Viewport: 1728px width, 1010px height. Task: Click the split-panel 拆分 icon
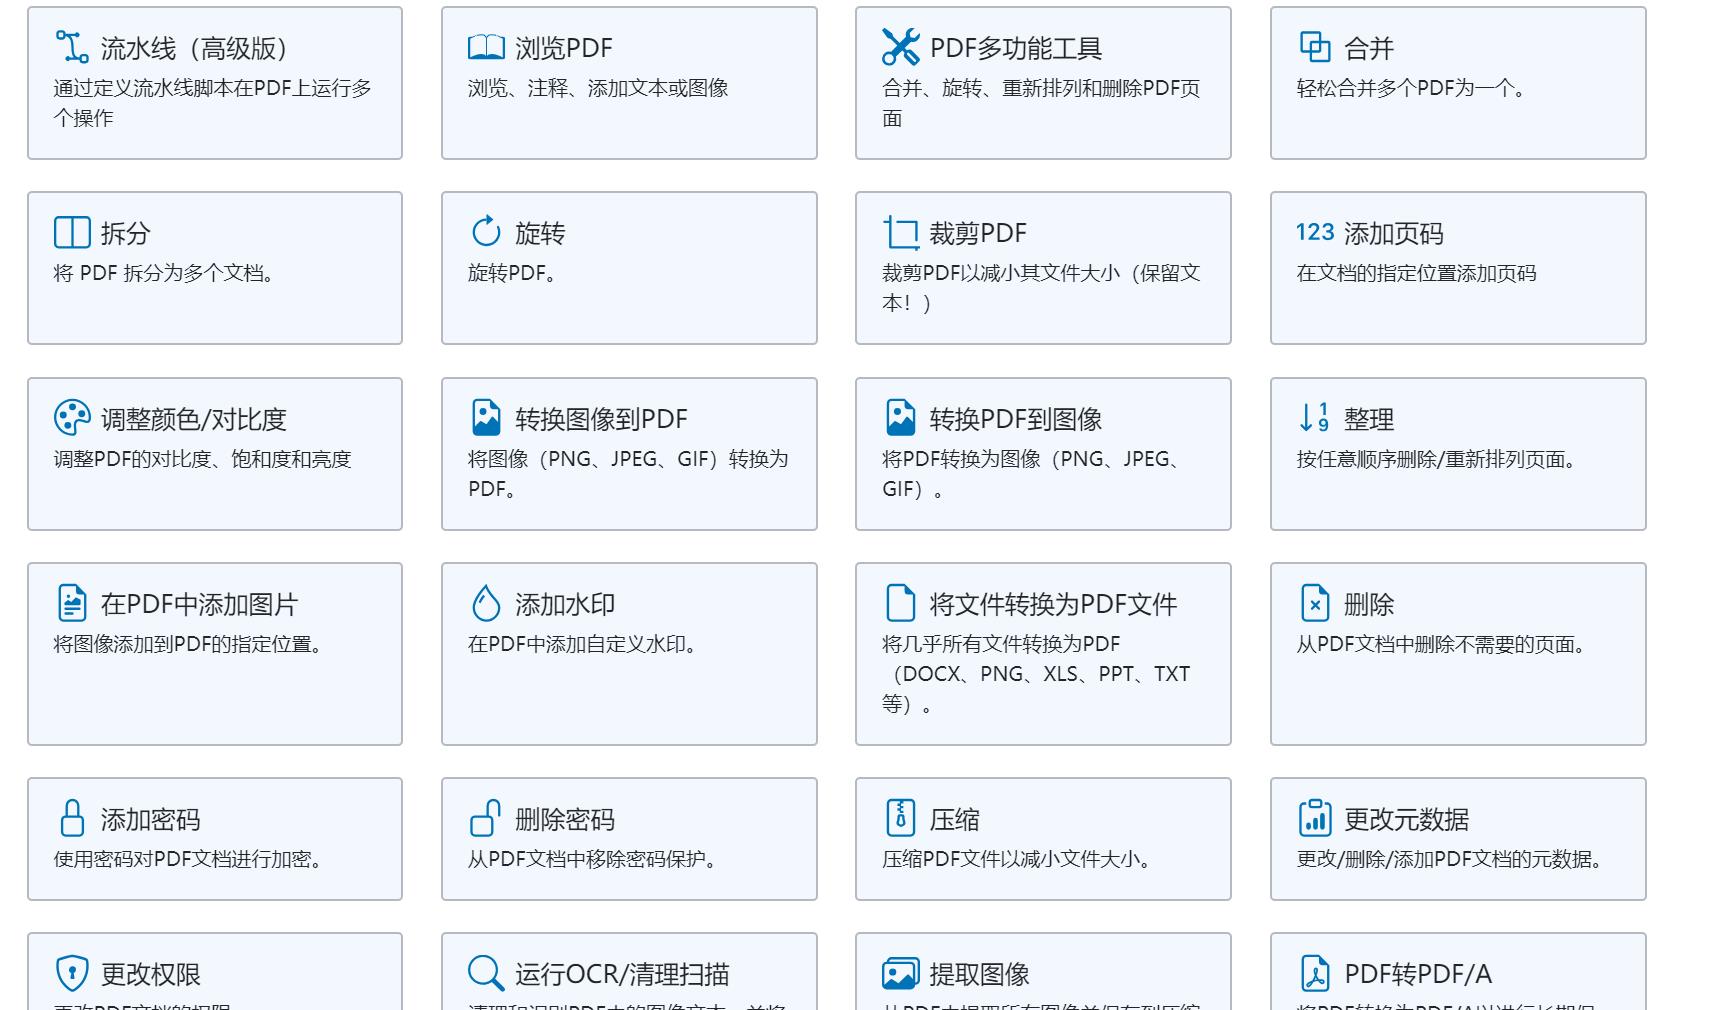pos(72,232)
